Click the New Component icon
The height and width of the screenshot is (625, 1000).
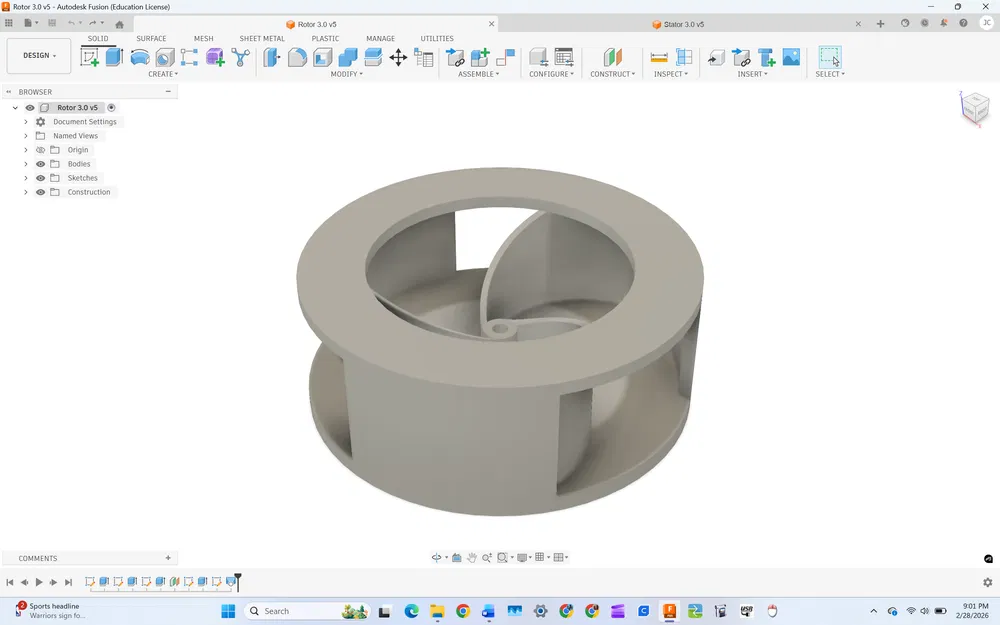click(x=480, y=57)
